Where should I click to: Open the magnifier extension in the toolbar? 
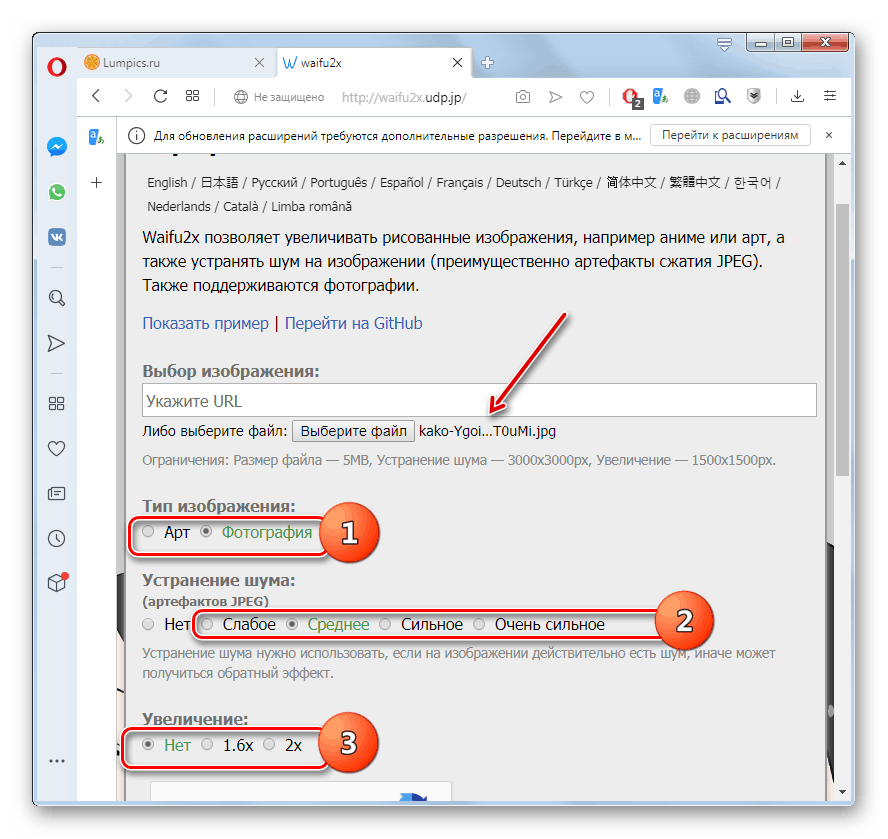point(722,96)
